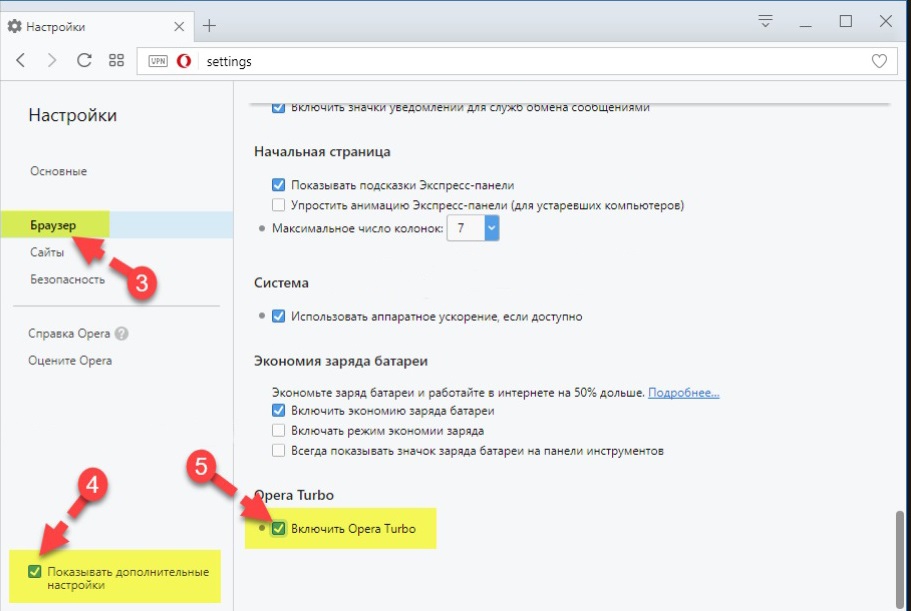Open the help icon next to Справка Opera
Viewport: 911px width, 611px height.
coord(121,333)
